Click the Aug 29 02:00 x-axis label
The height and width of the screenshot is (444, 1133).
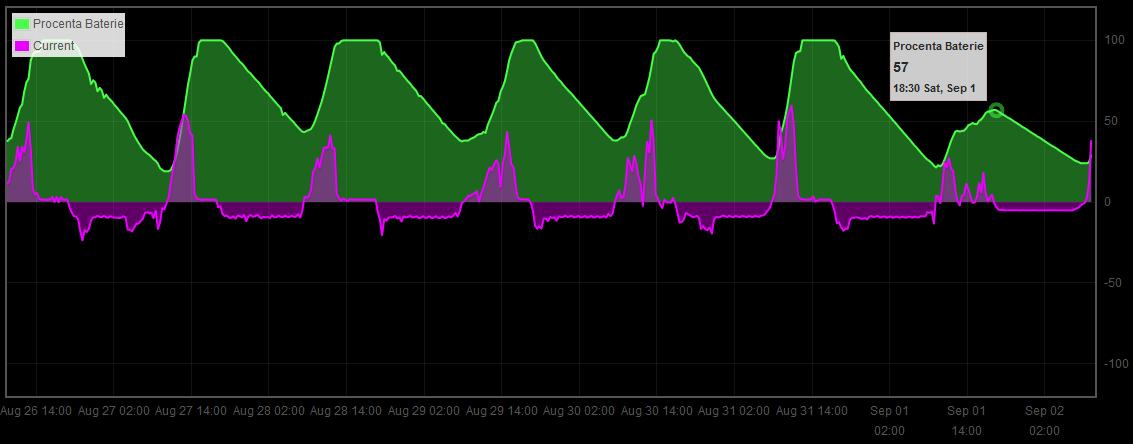(423, 411)
